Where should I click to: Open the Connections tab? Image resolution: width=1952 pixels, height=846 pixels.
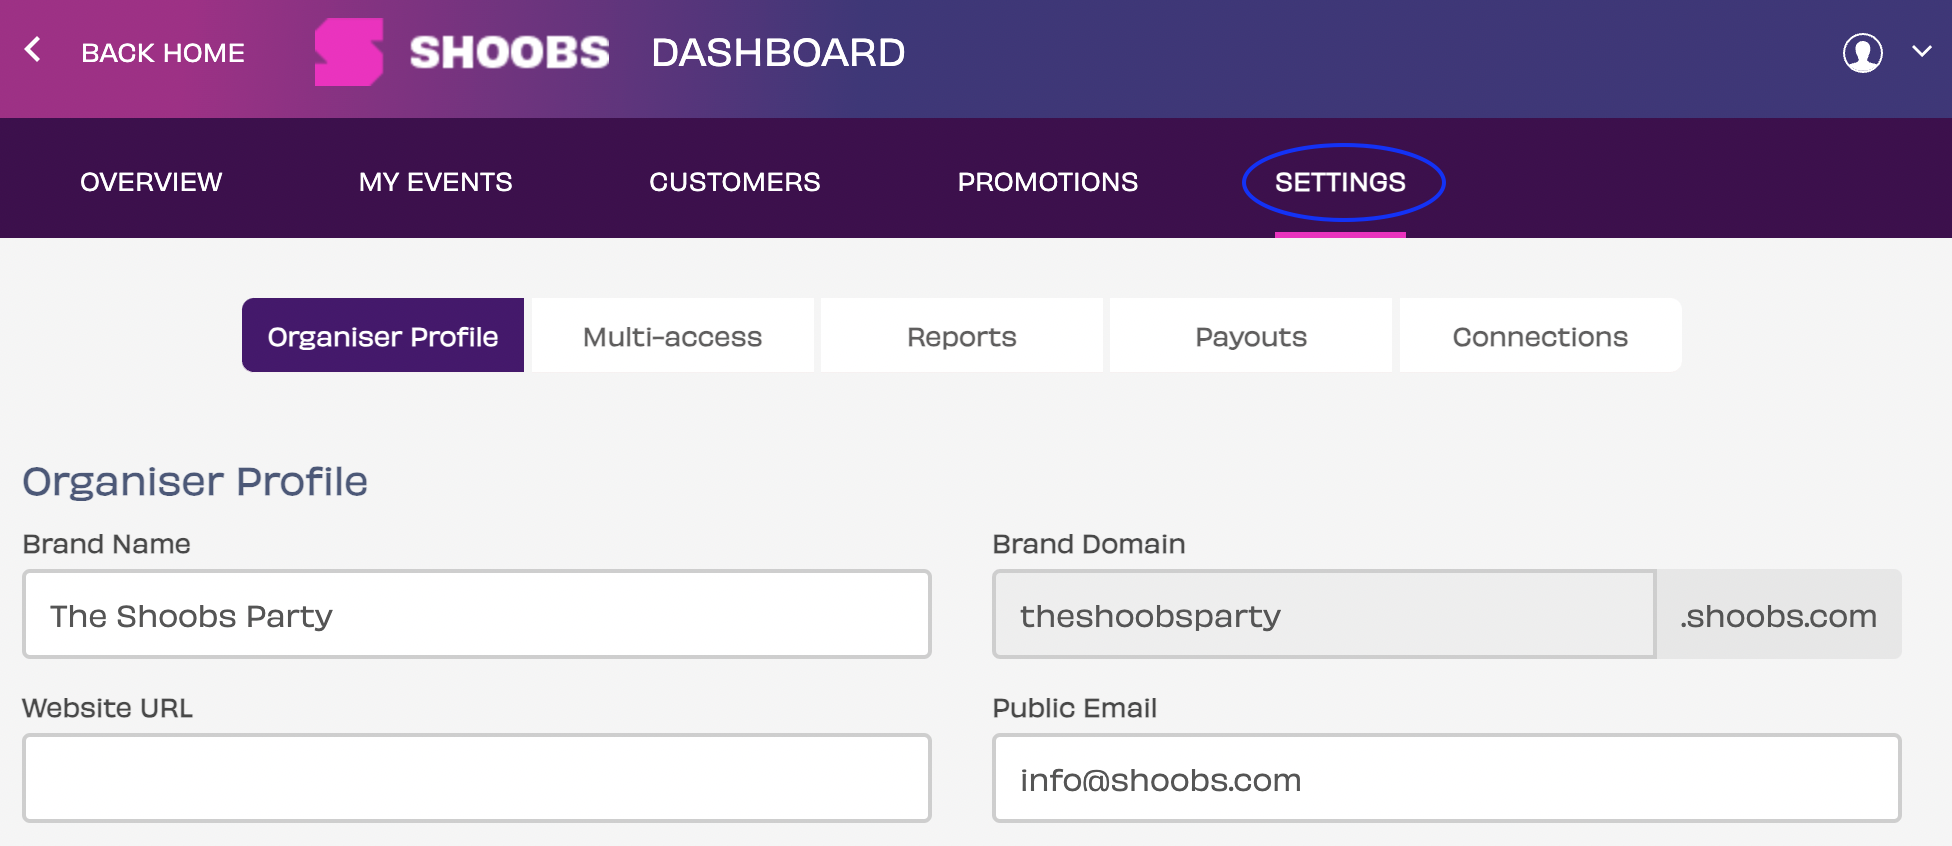1540,335
